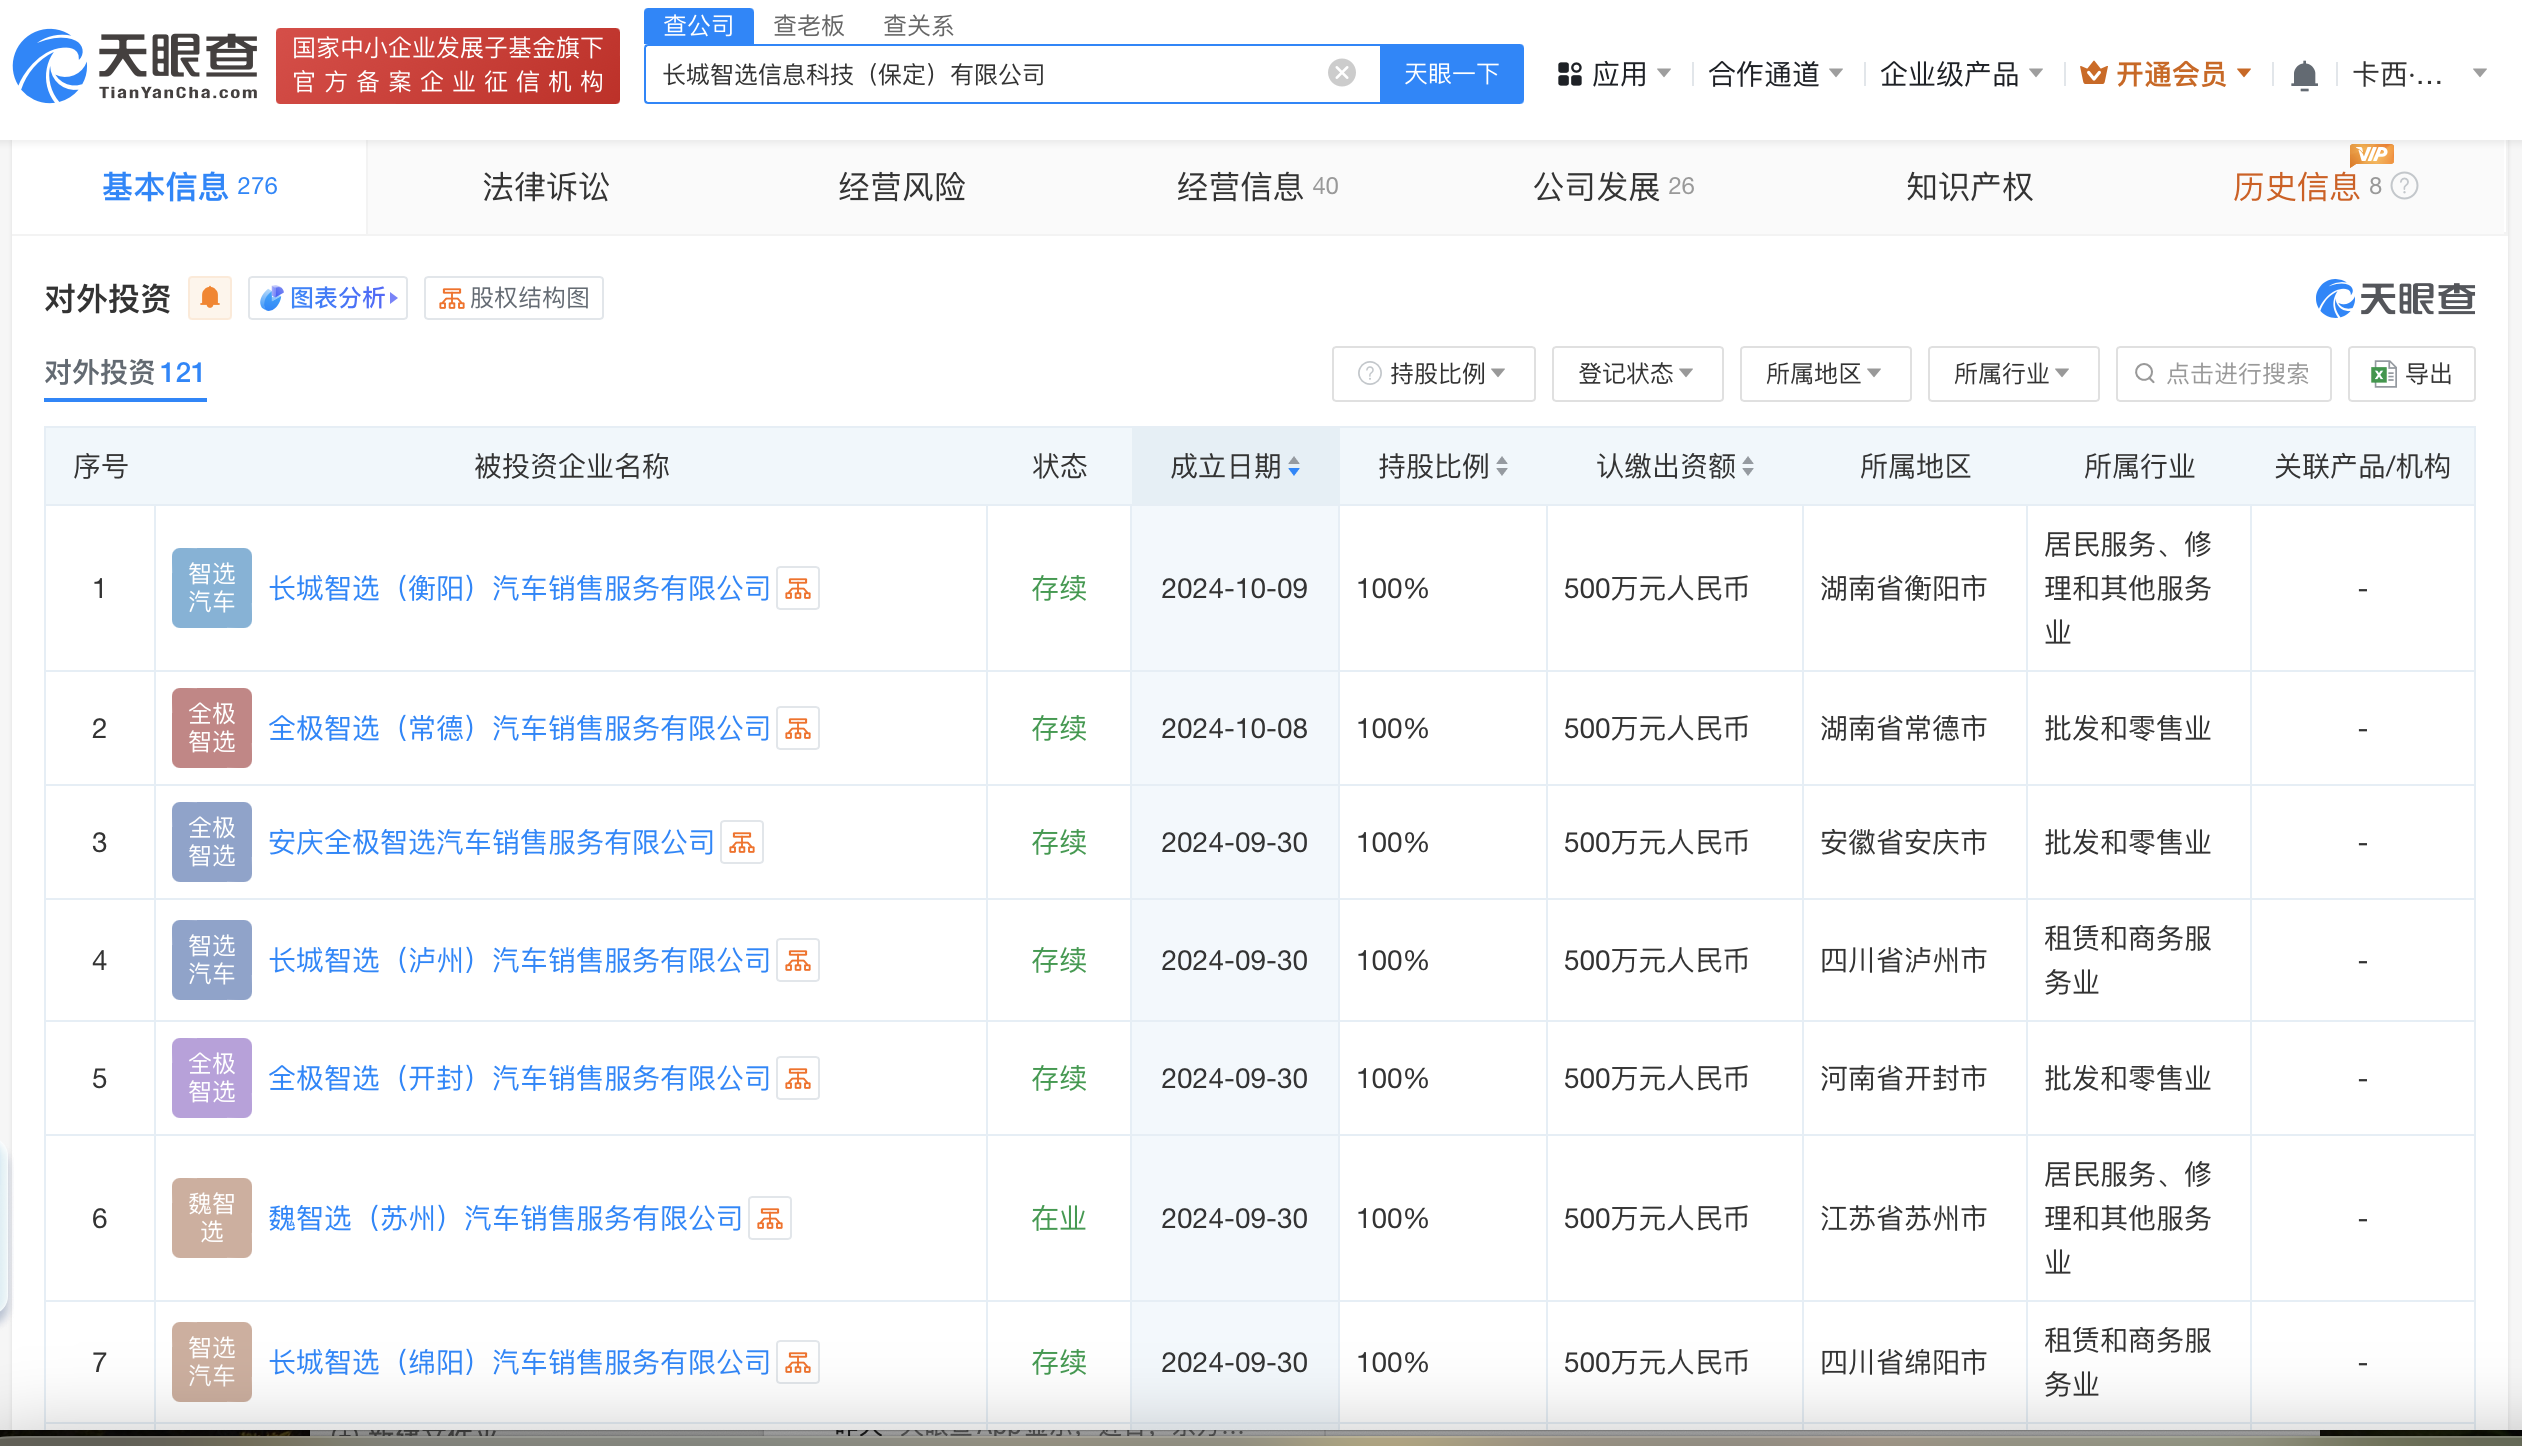Switch to the 查关系 search tab
This screenshot has width=2522, height=1446.
(x=919, y=25)
